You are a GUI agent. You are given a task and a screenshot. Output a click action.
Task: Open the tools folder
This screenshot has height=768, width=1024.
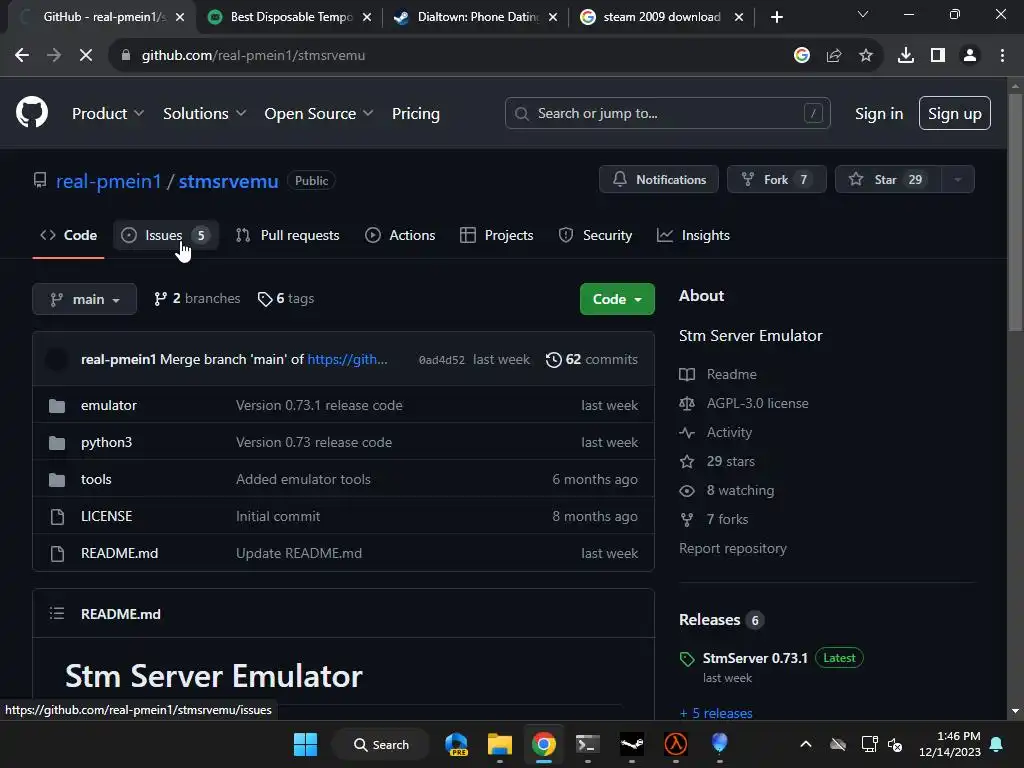tap(96, 479)
